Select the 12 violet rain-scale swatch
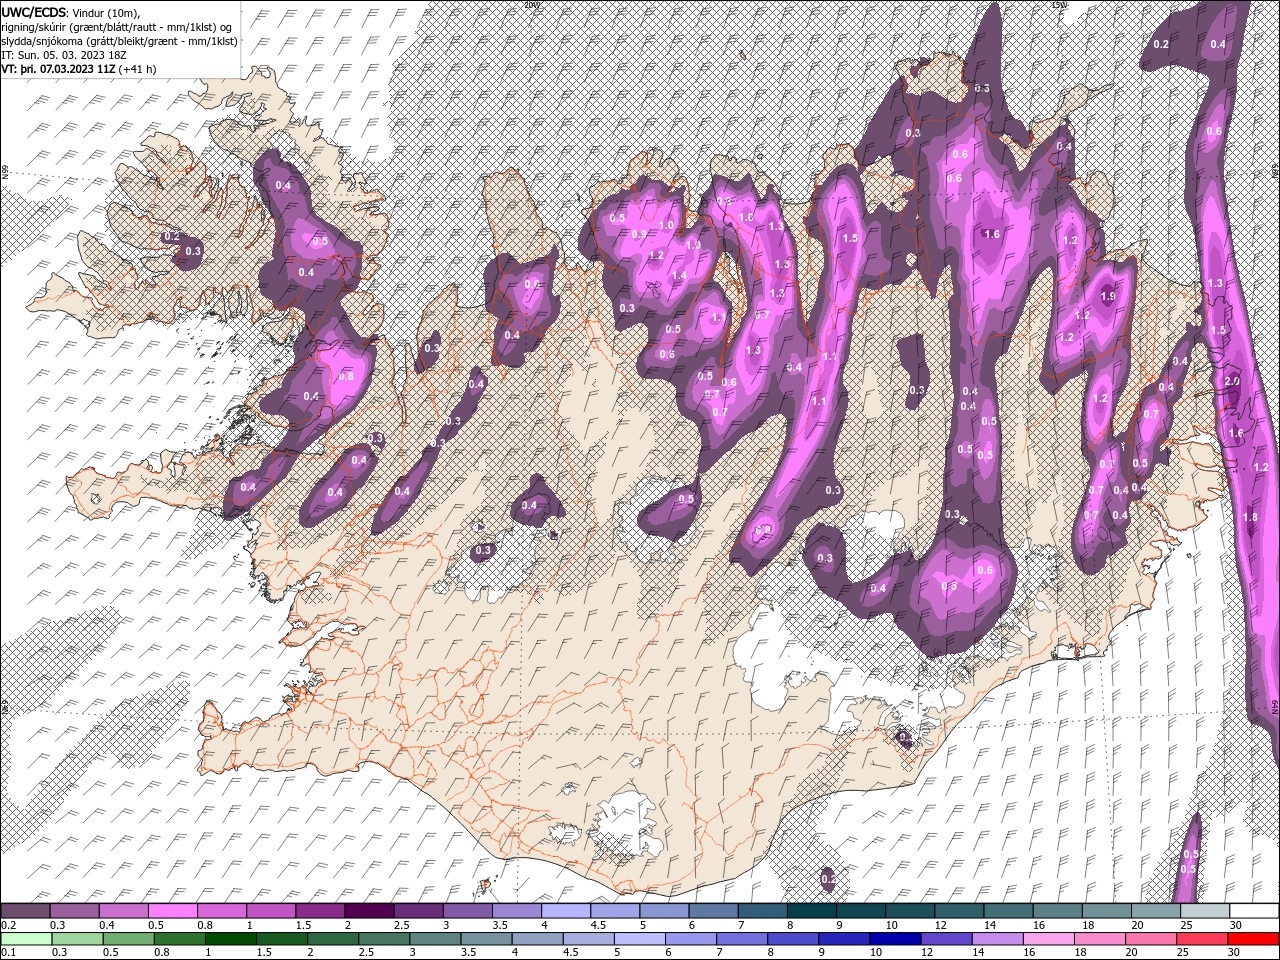Image resolution: width=1280 pixels, height=960 pixels. tap(945, 939)
